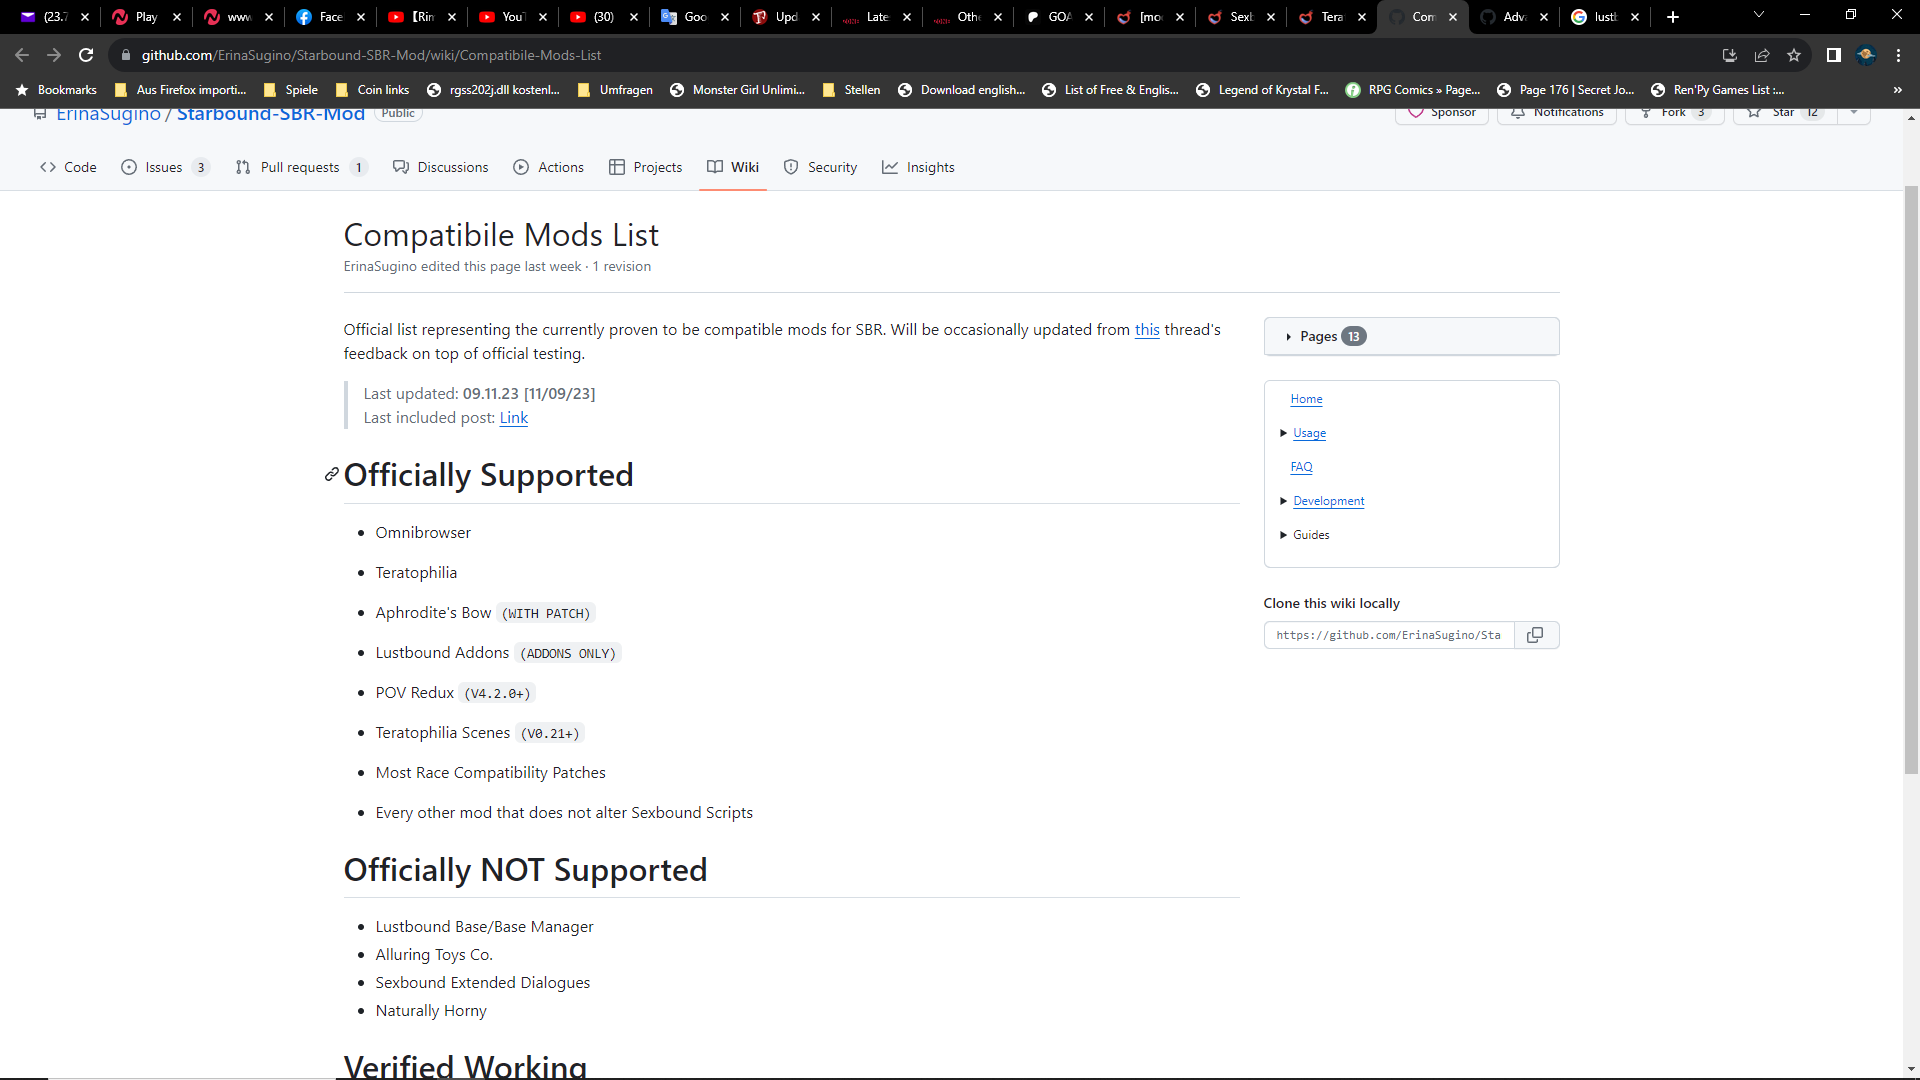This screenshot has height=1080, width=1920.
Task: Click the anchor link icon beside Officially Supported
Action: pyautogui.click(x=331, y=475)
